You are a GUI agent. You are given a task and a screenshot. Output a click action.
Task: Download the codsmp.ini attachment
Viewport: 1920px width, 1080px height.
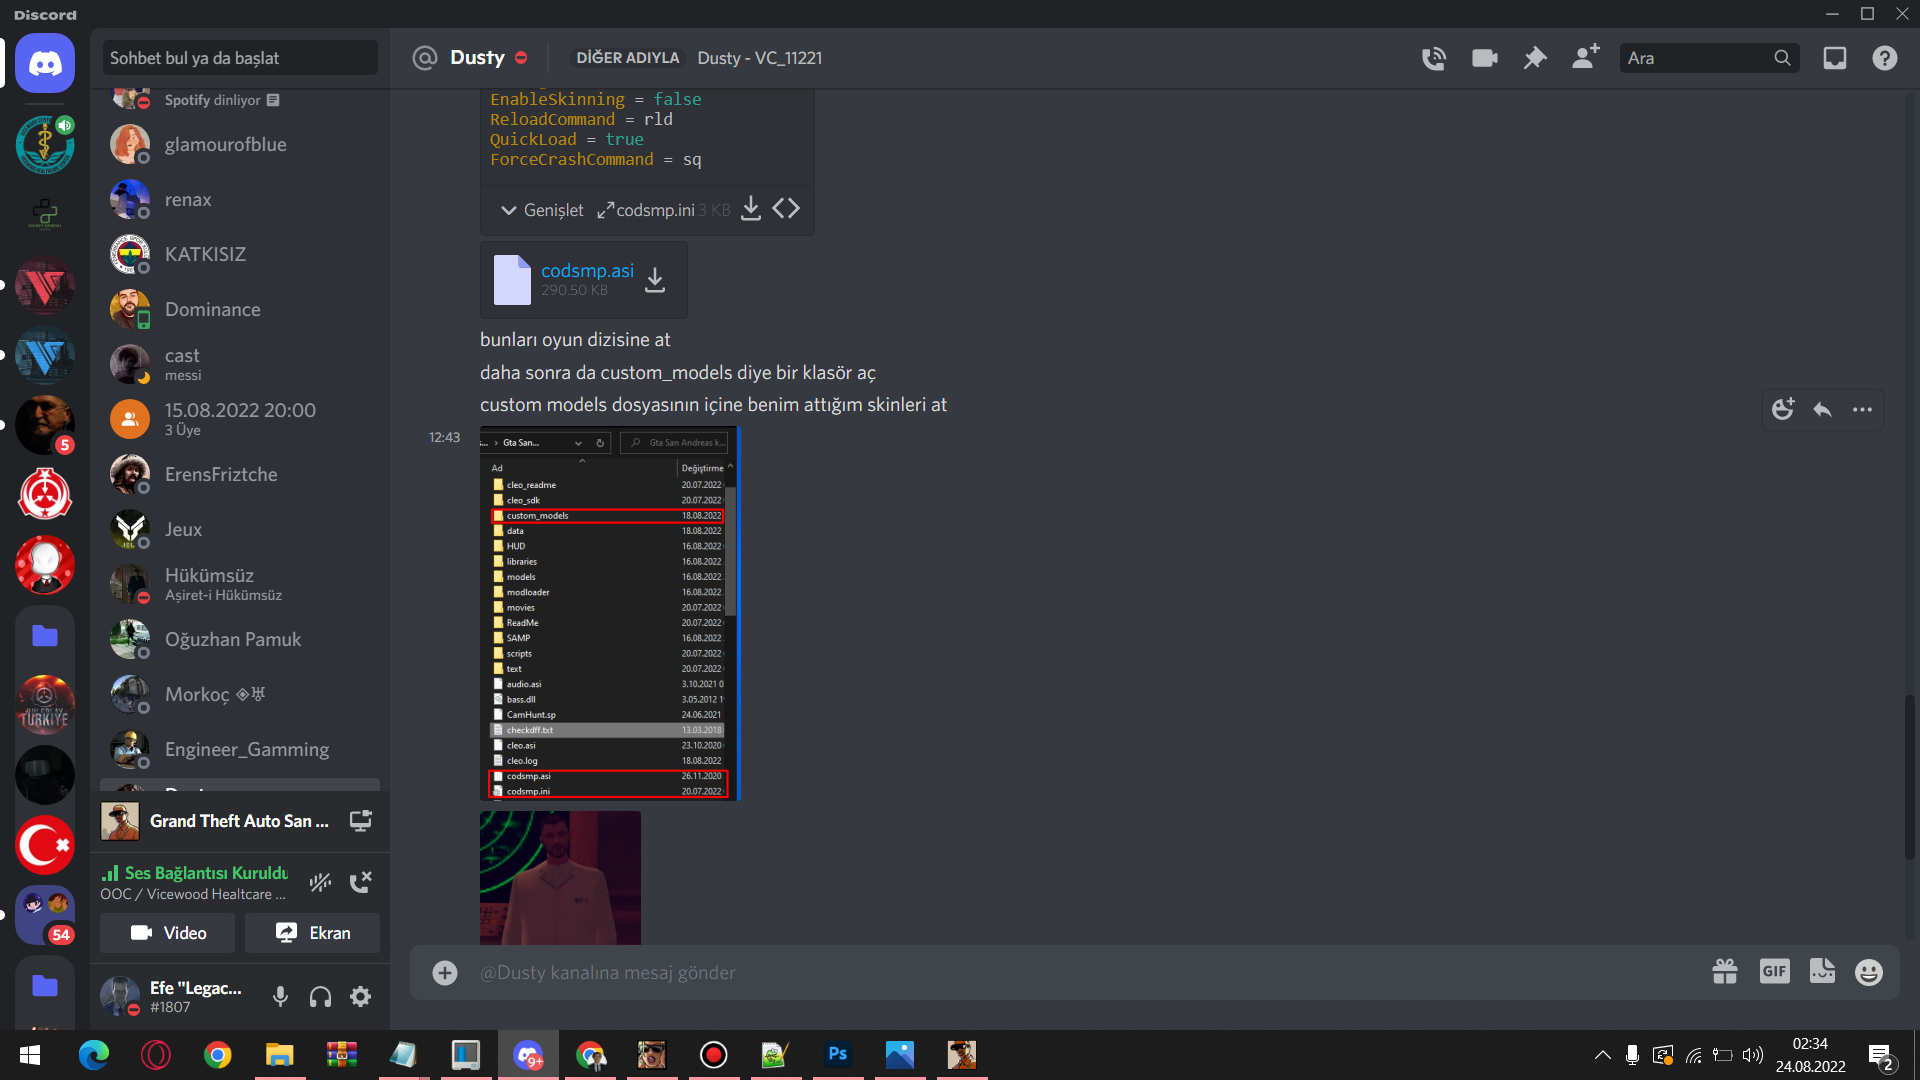pos(751,209)
